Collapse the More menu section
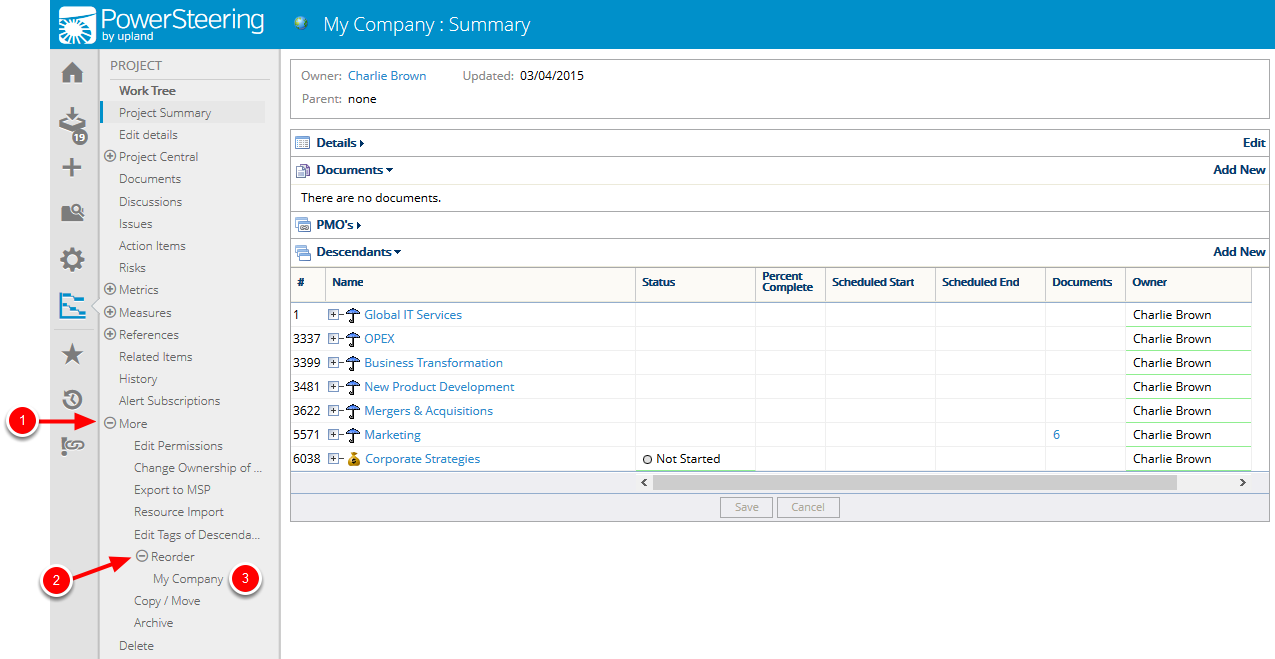The height and width of the screenshot is (659, 1275). coord(111,424)
